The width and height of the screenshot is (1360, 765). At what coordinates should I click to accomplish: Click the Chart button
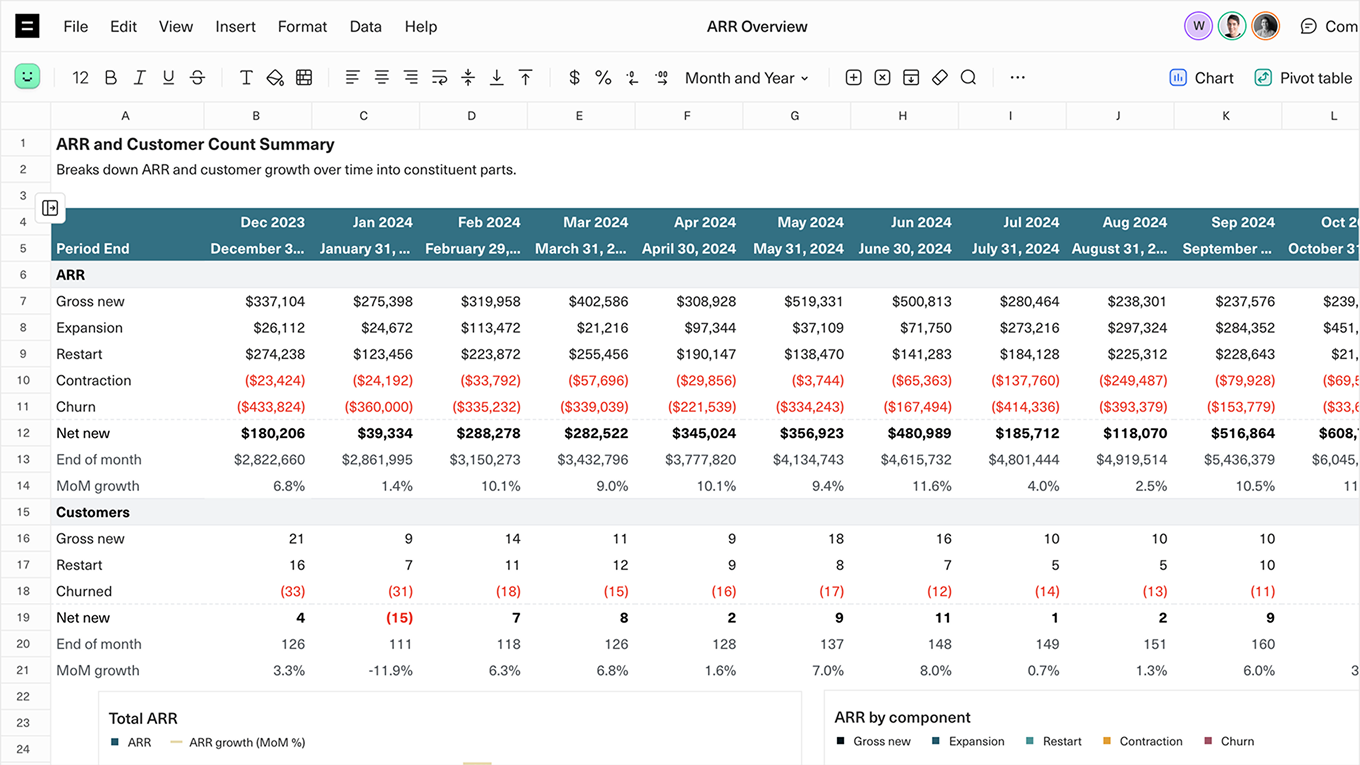(x=1202, y=78)
